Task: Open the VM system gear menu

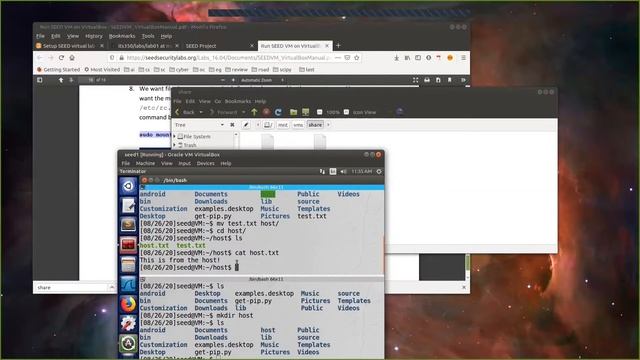Action: (379, 171)
